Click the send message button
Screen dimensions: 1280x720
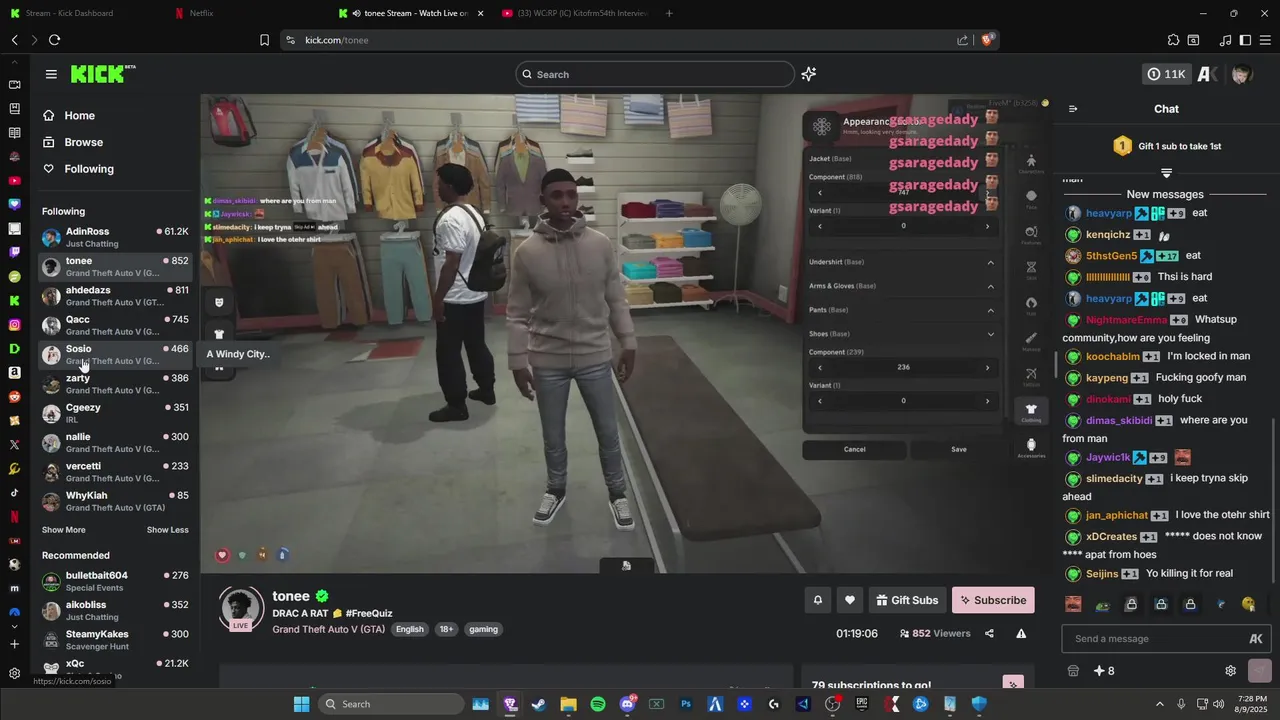1260,671
